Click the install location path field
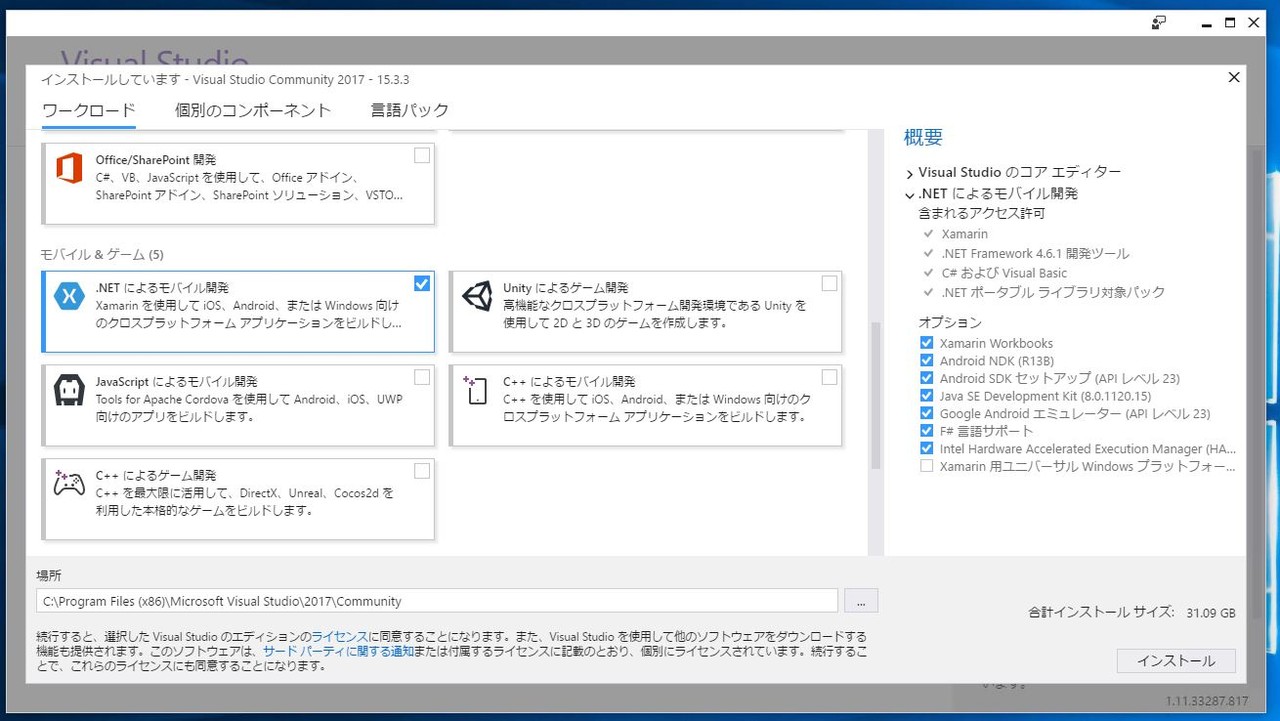This screenshot has height=721, width=1280. 437,601
